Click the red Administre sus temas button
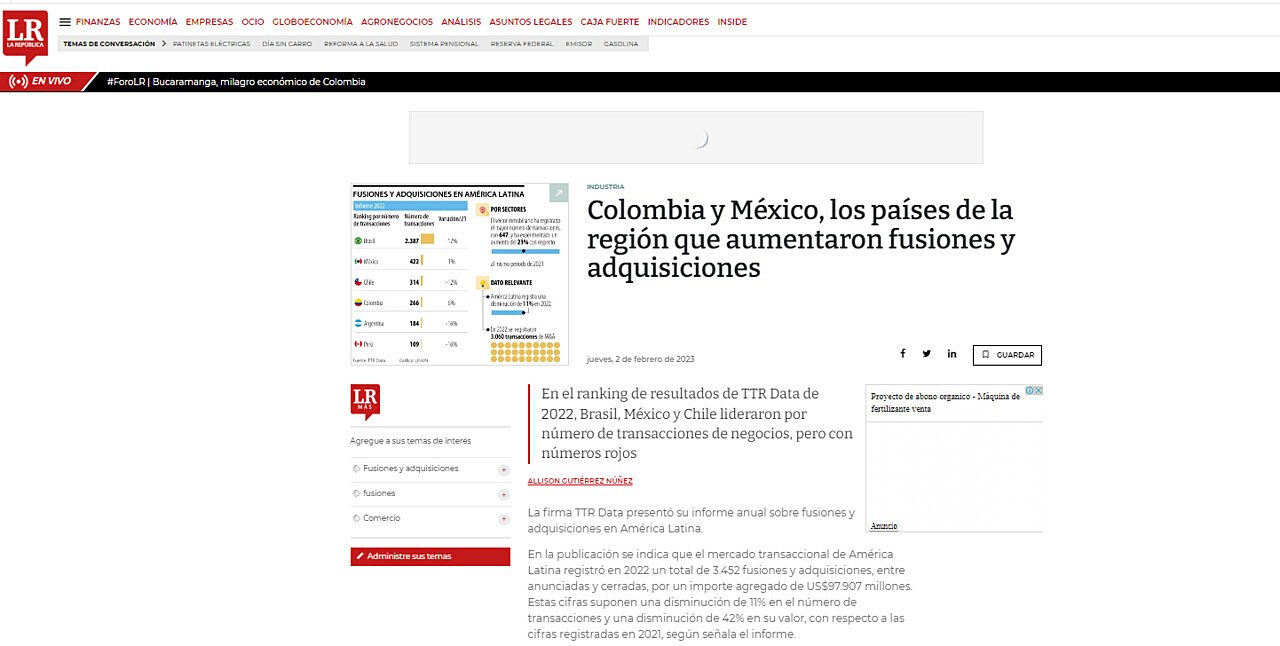The image size is (1280, 646). 430,556
